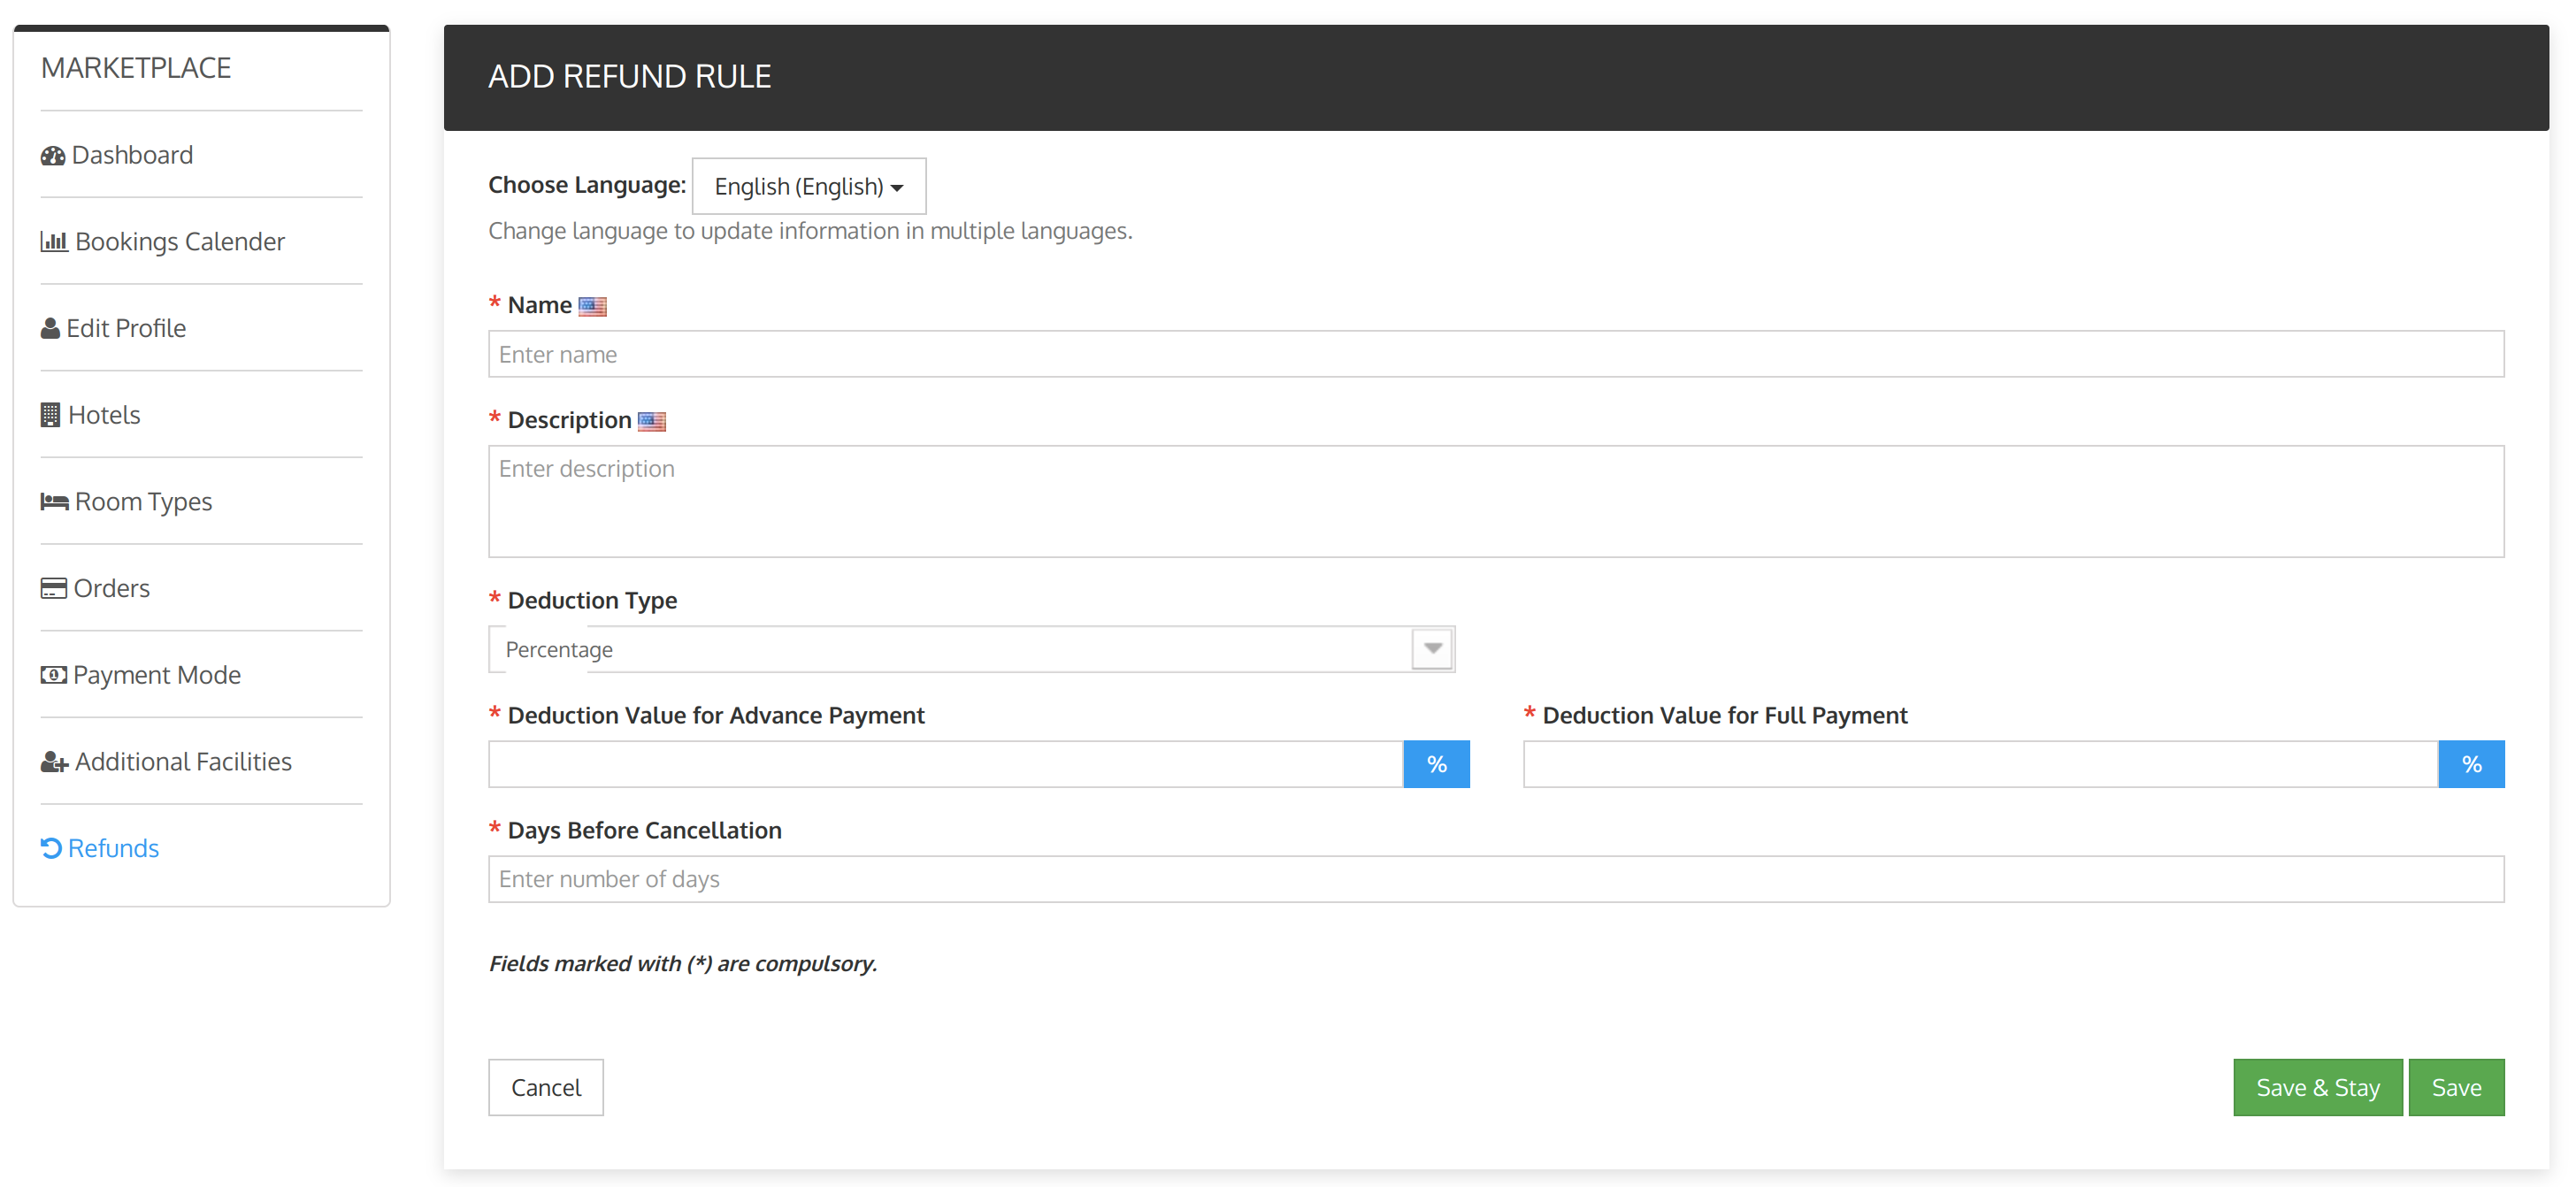Click the Save & Stay button
The height and width of the screenshot is (1187, 2576).
click(x=2315, y=1087)
